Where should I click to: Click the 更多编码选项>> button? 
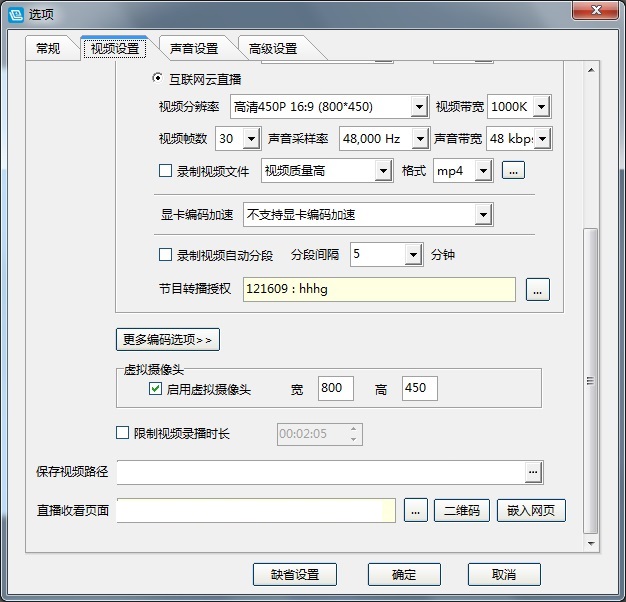point(168,340)
